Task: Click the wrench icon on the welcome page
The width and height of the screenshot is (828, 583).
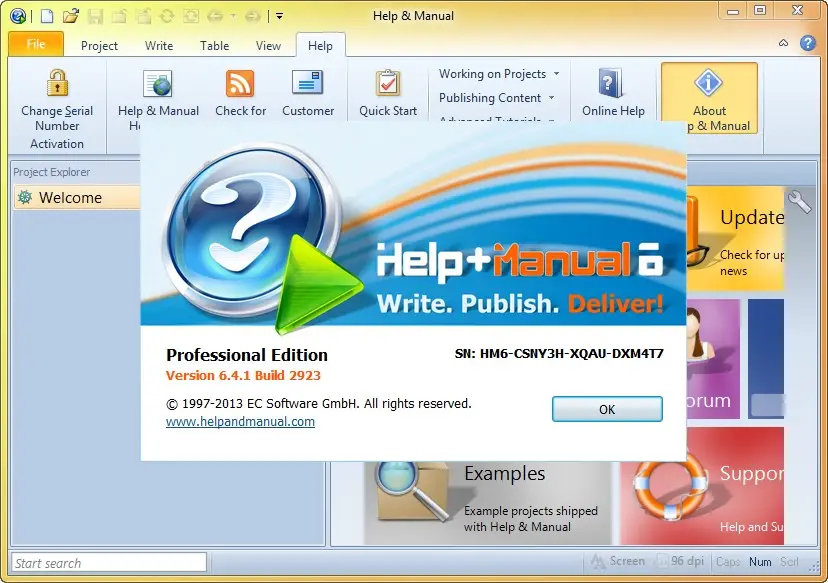Action: coord(799,202)
